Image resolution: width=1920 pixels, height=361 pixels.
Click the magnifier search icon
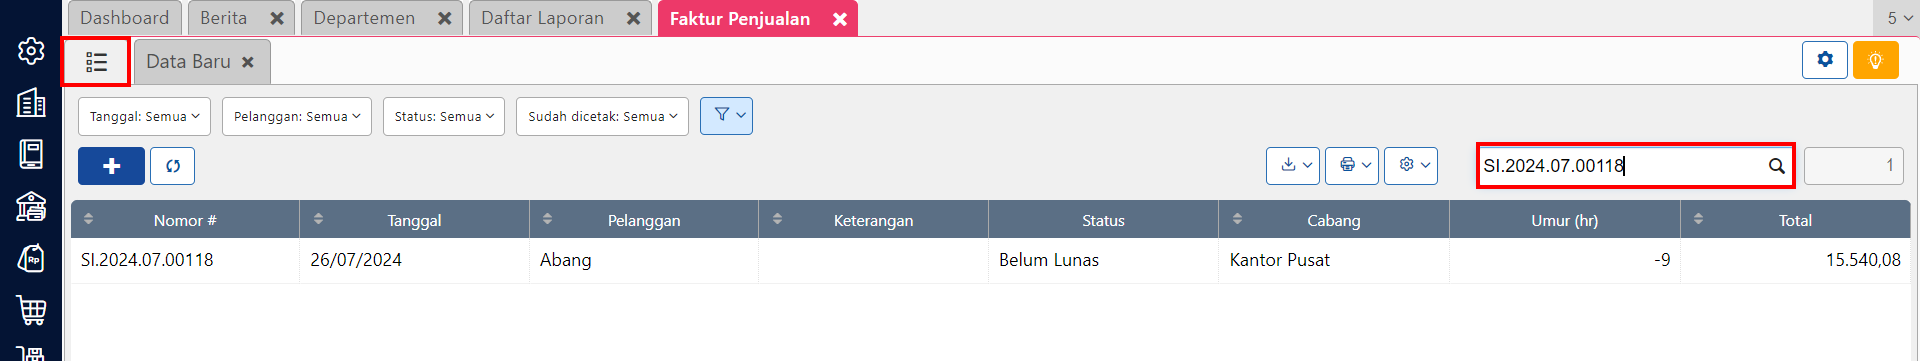pyautogui.click(x=1776, y=166)
